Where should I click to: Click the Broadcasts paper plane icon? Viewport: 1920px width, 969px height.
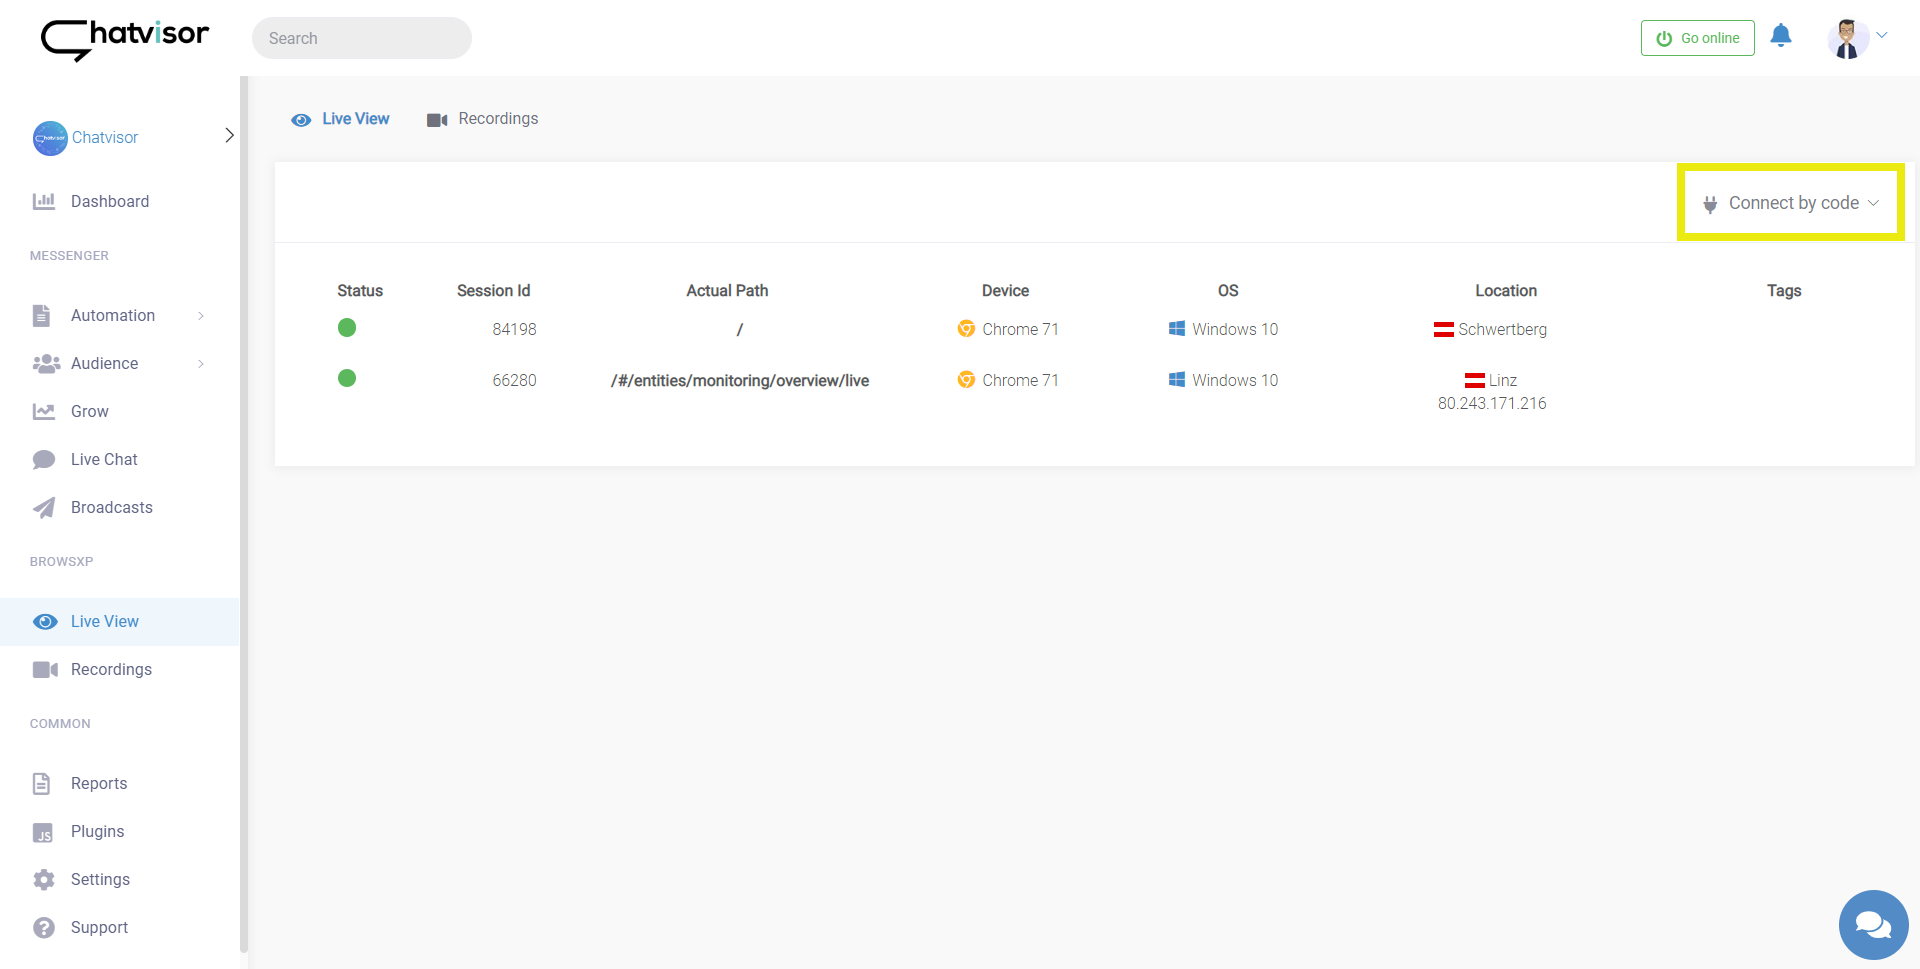tap(44, 508)
